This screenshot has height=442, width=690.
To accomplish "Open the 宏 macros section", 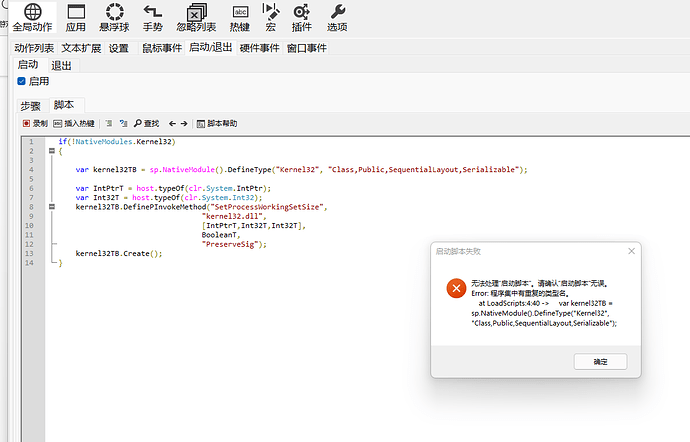I will [x=270, y=18].
